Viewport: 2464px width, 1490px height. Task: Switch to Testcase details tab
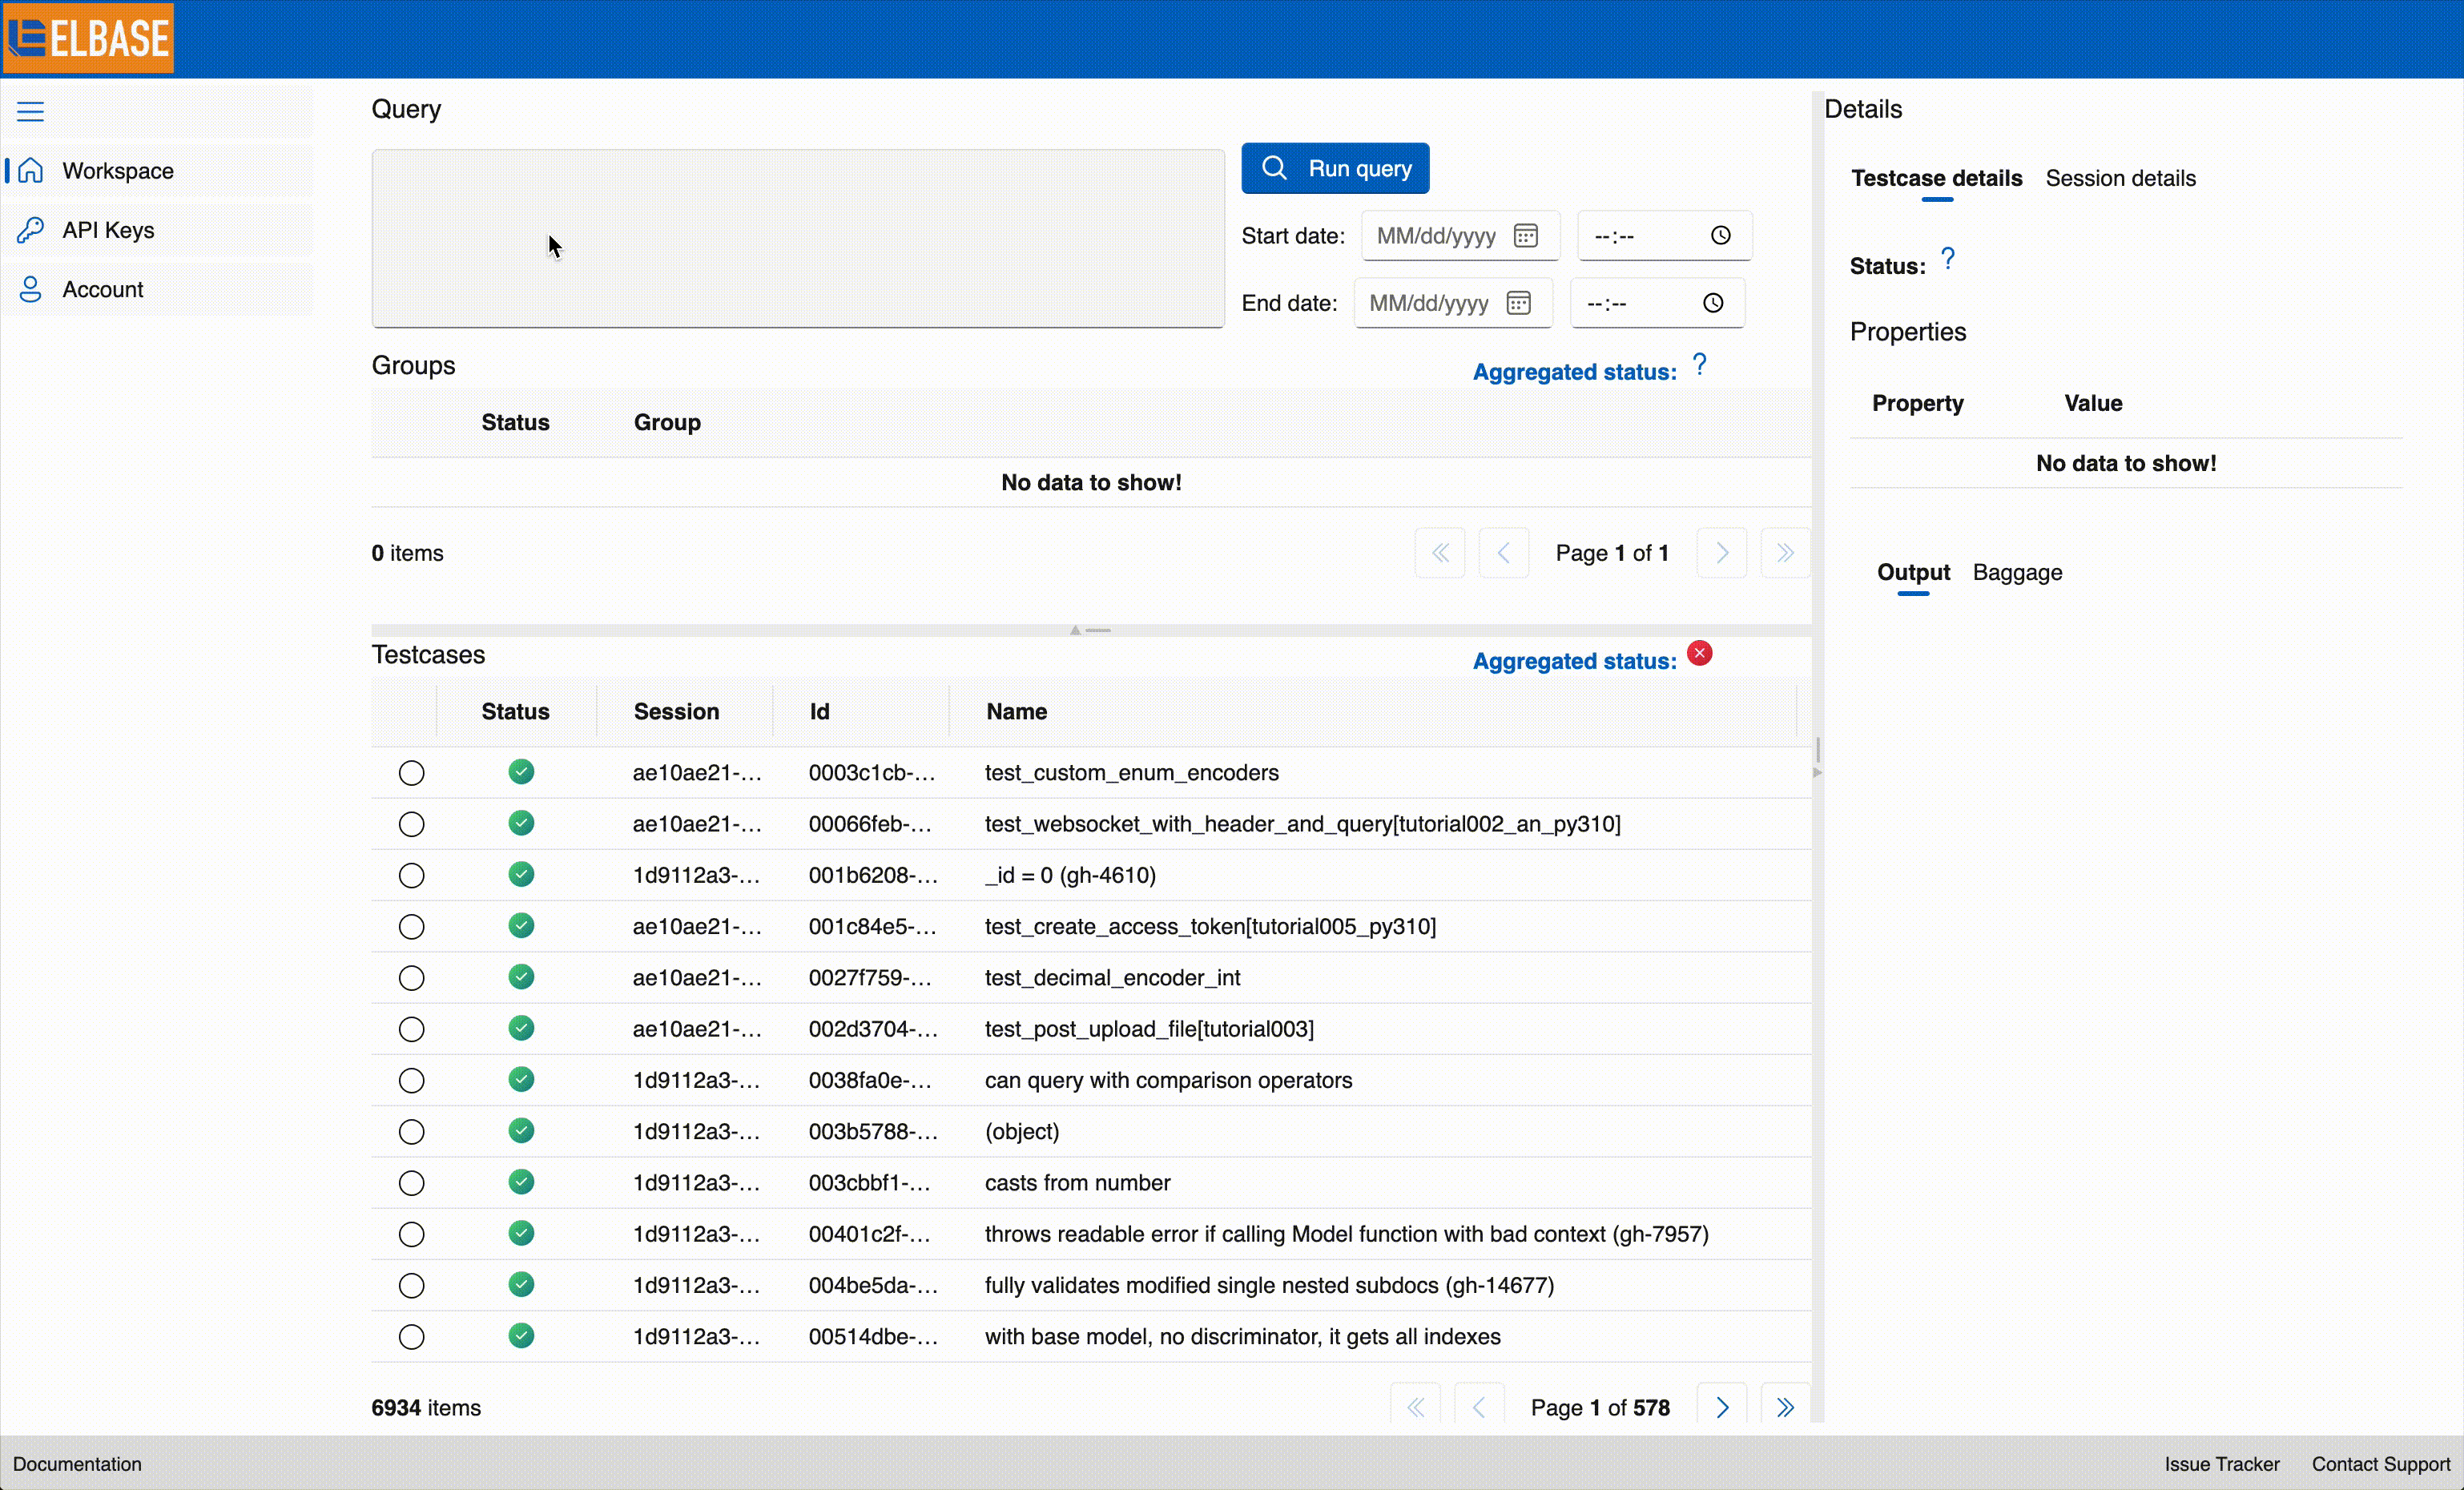1936,178
